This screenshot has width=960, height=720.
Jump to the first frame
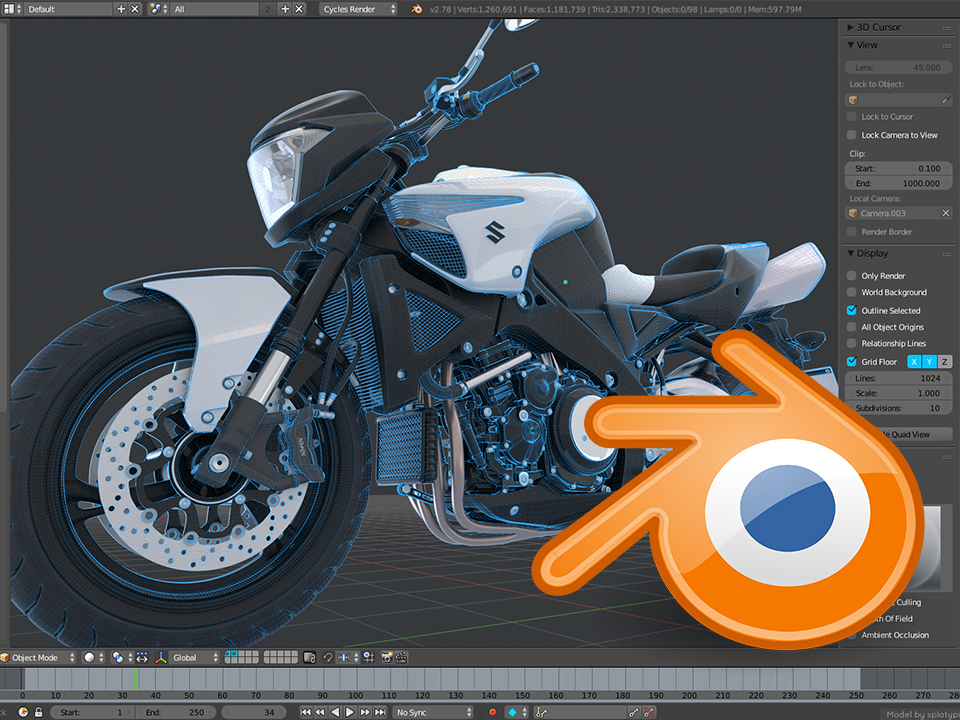coord(305,712)
